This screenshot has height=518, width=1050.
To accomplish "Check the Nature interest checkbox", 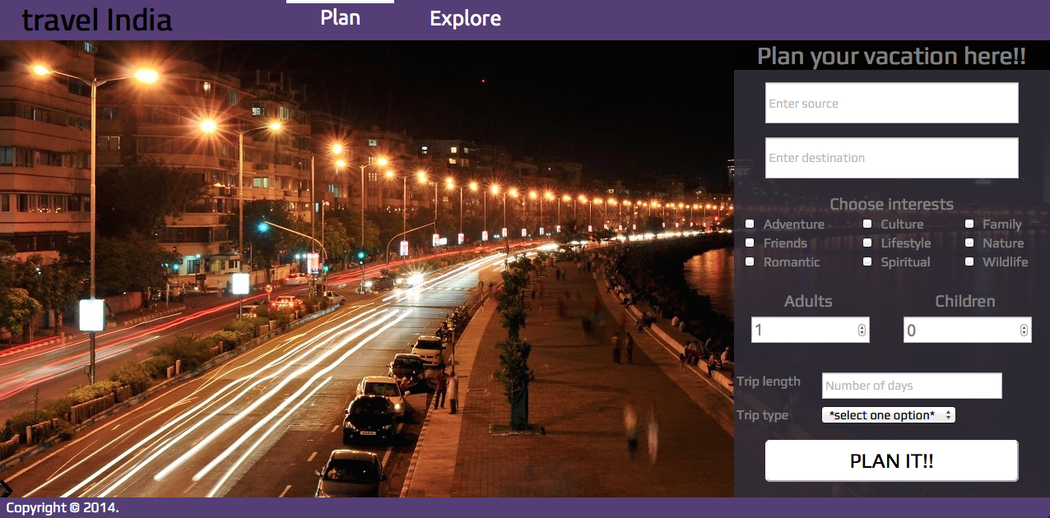I will pyautogui.click(x=969, y=243).
